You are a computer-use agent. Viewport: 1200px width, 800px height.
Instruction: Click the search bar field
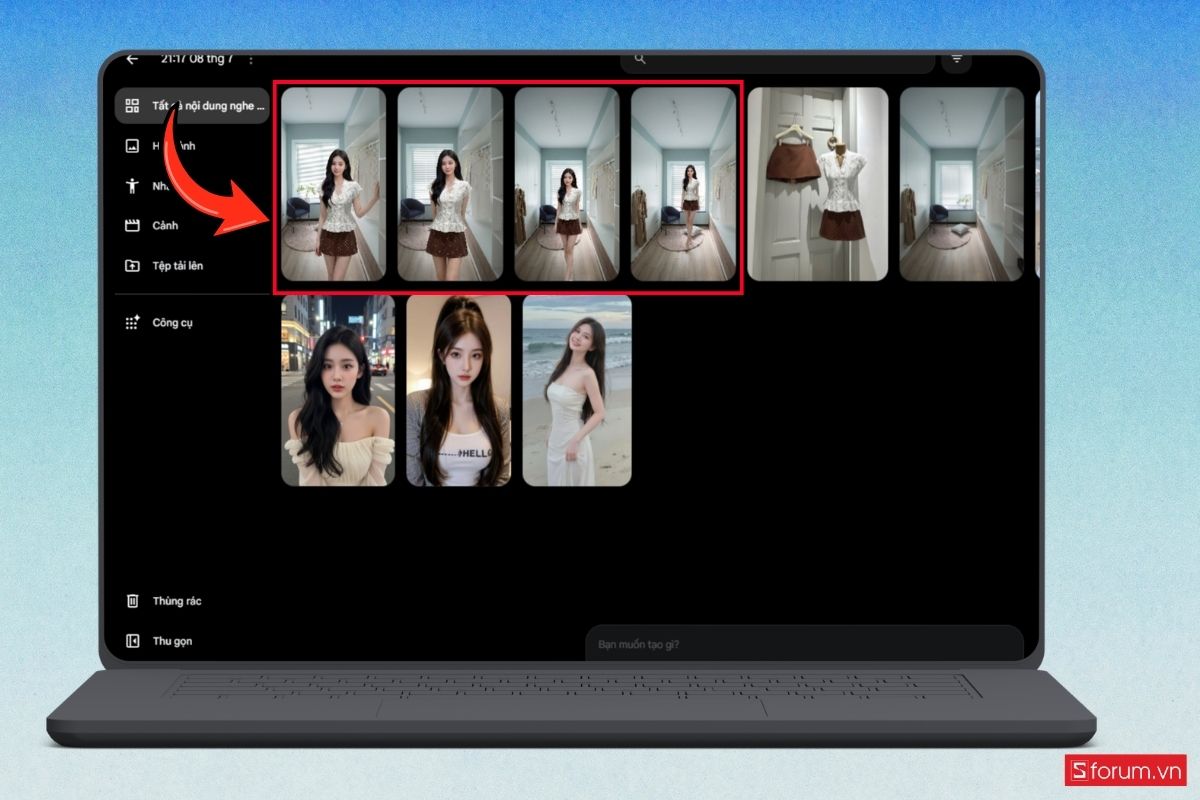778,61
